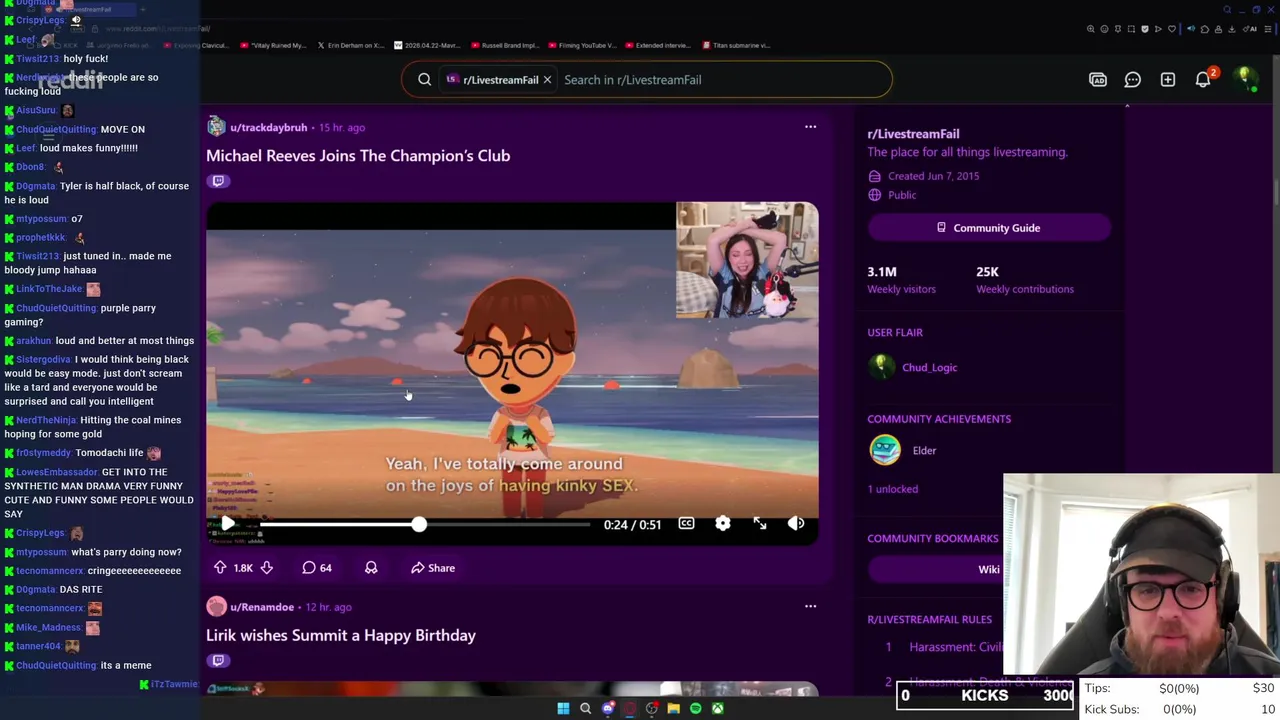This screenshot has height=720, width=1280.
Task: Click the search magnifier icon in Reddit search bar
Action: pyautogui.click(x=424, y=80)
